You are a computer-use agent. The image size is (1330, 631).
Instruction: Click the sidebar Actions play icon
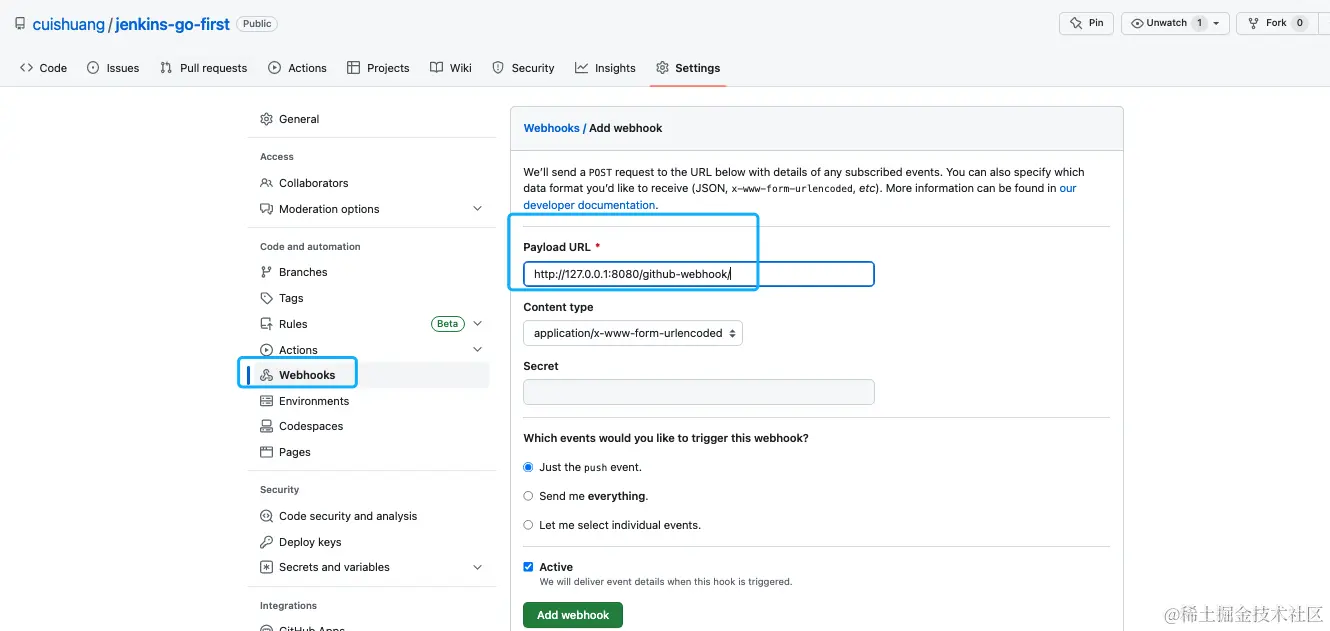click(x=266, y=350)
